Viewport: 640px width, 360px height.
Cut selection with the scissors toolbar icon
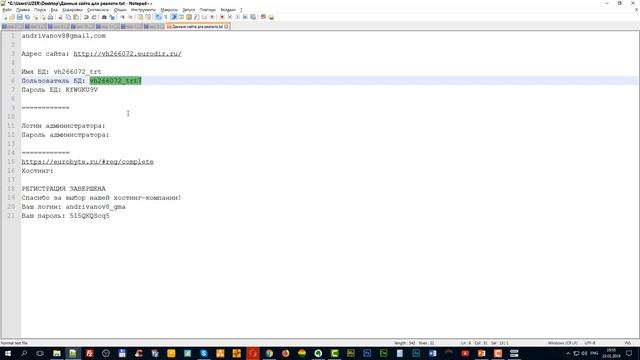60,17
